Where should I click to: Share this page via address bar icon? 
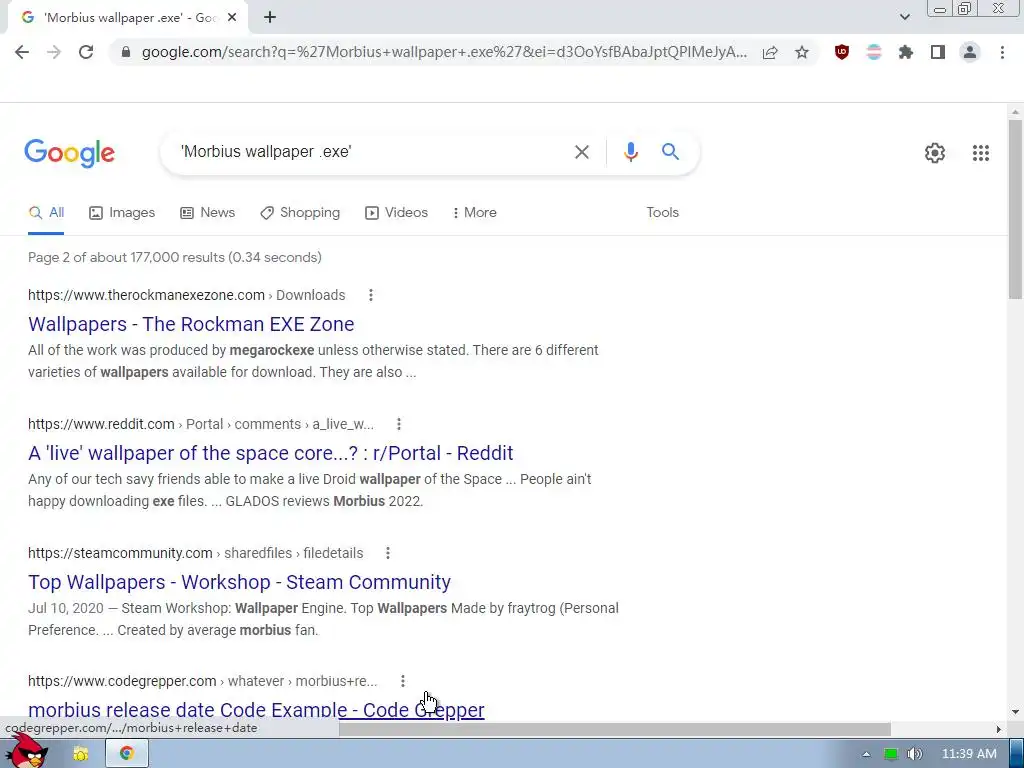(770, 52)
